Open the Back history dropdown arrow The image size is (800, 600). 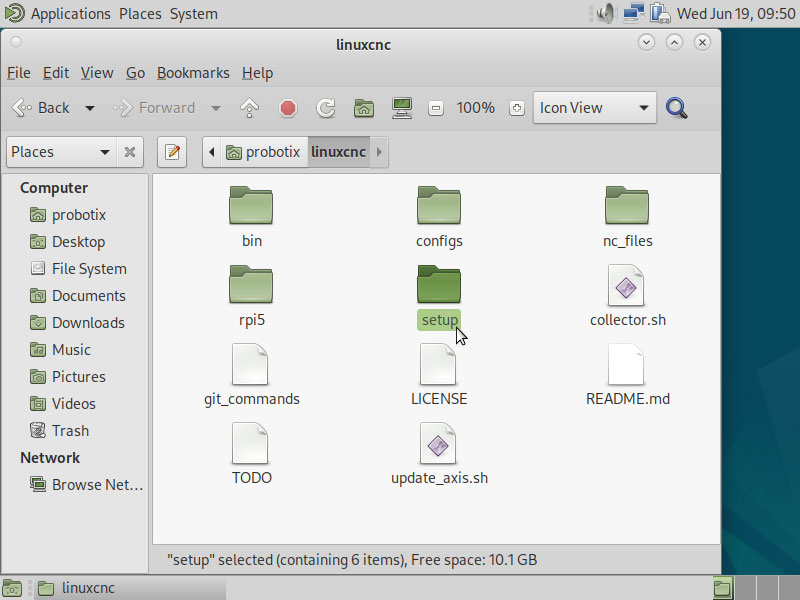pos(90,108)
